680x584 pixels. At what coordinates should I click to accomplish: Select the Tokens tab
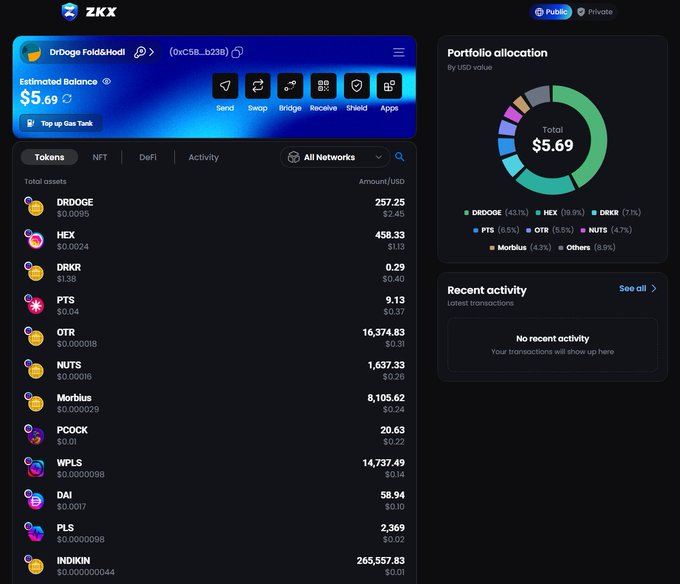[x=49, y=157]
